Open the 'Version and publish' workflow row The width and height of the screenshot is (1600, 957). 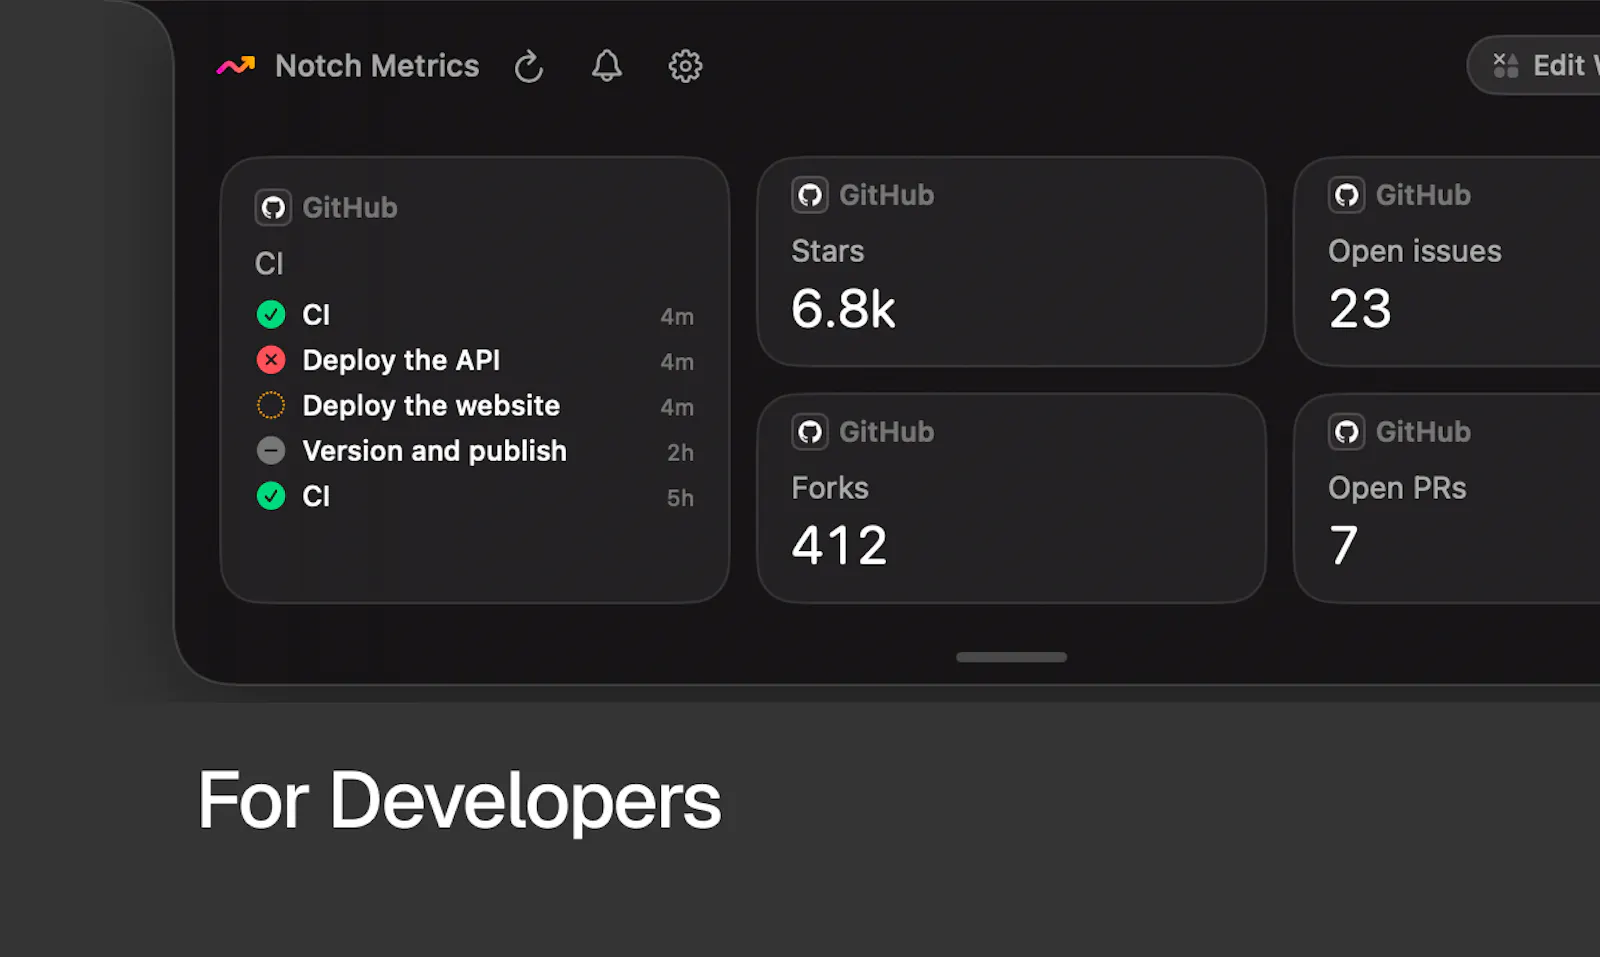pyautogui.click(x=475, y=451)
